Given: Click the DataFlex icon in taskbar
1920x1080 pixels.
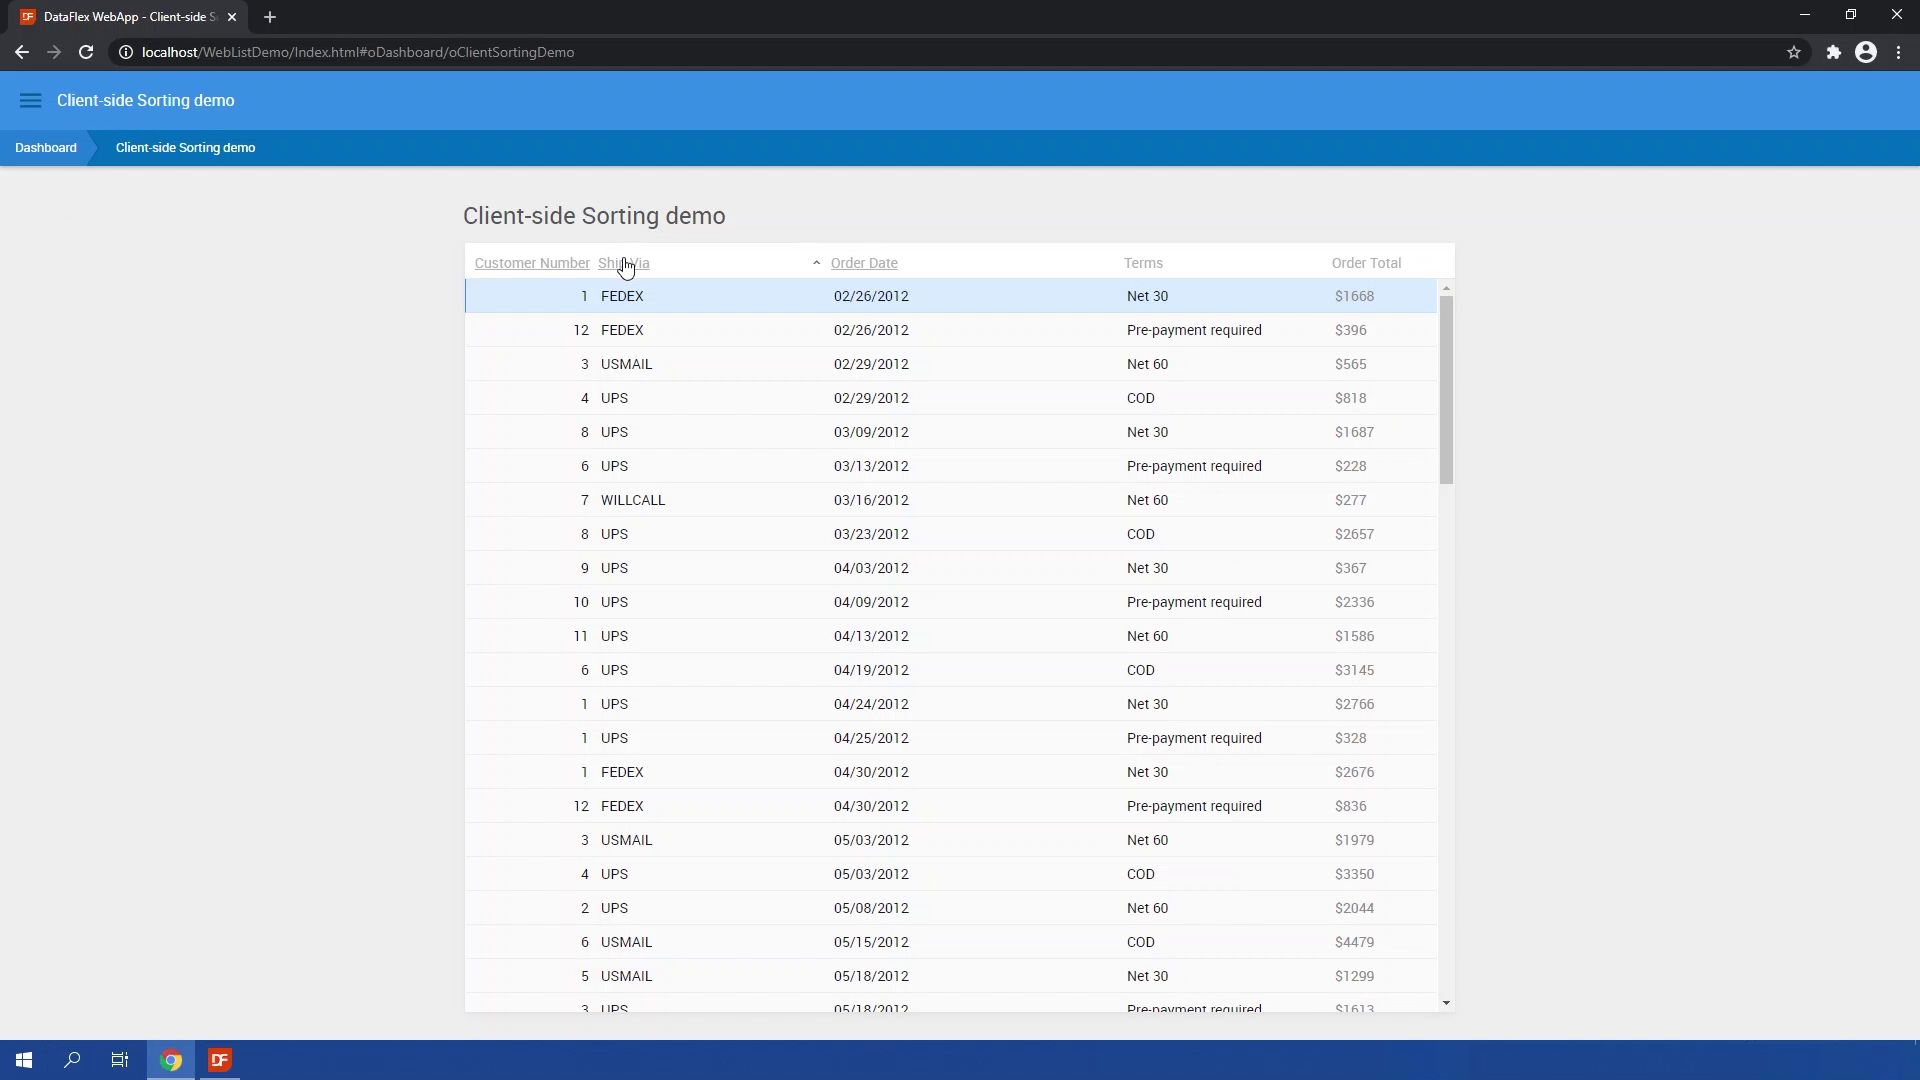Looking at the screenshot, I should click(x=220, y=1060).
